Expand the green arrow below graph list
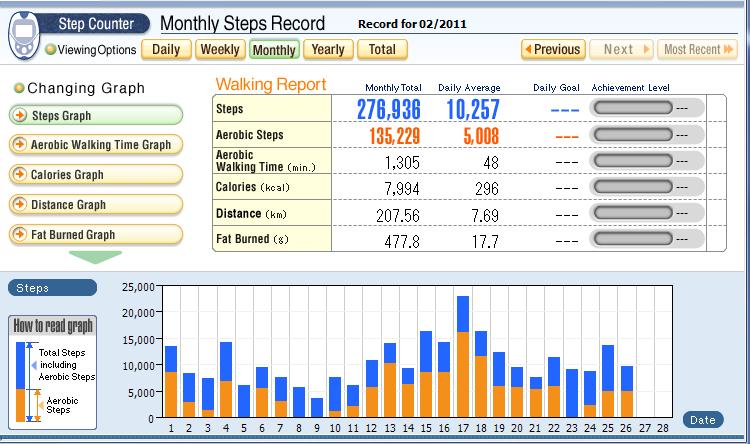This screenshot has width=750, height=444. [x=95, y=257]
